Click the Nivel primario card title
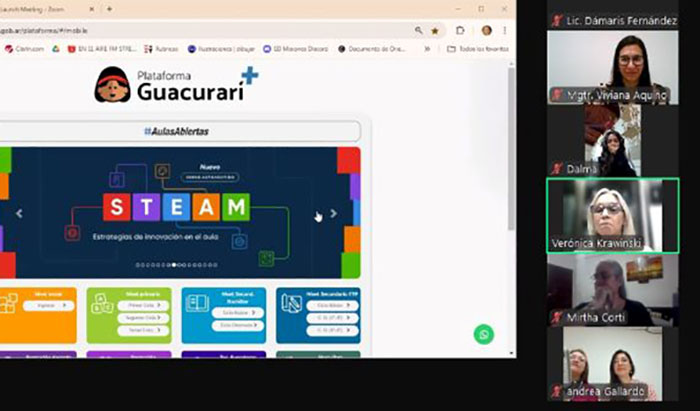 pos(144,294)
